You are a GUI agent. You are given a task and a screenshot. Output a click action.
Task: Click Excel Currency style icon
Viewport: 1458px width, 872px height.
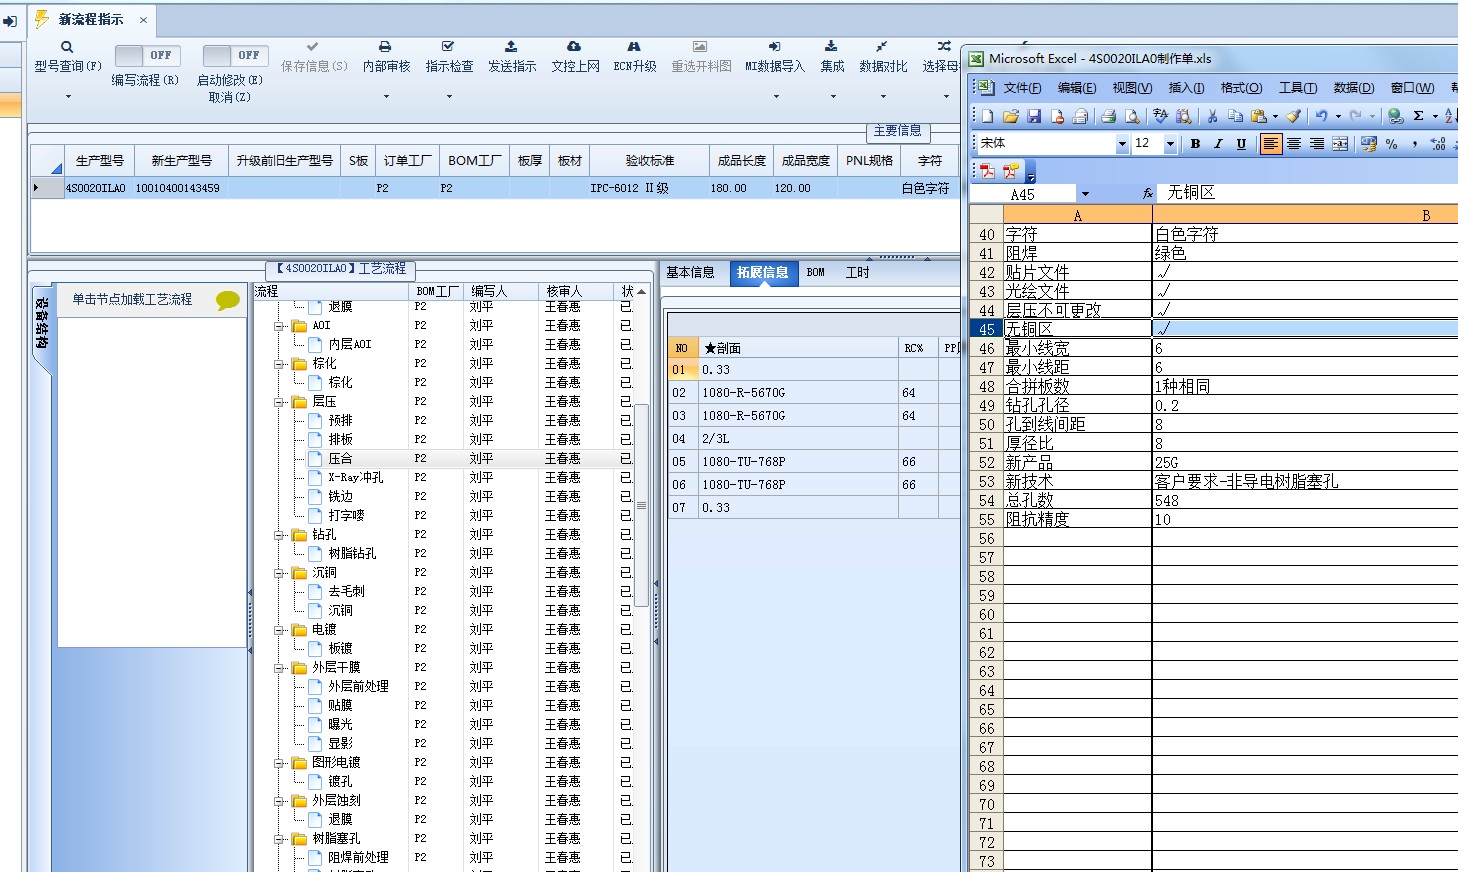click(x=1368, y=144)
